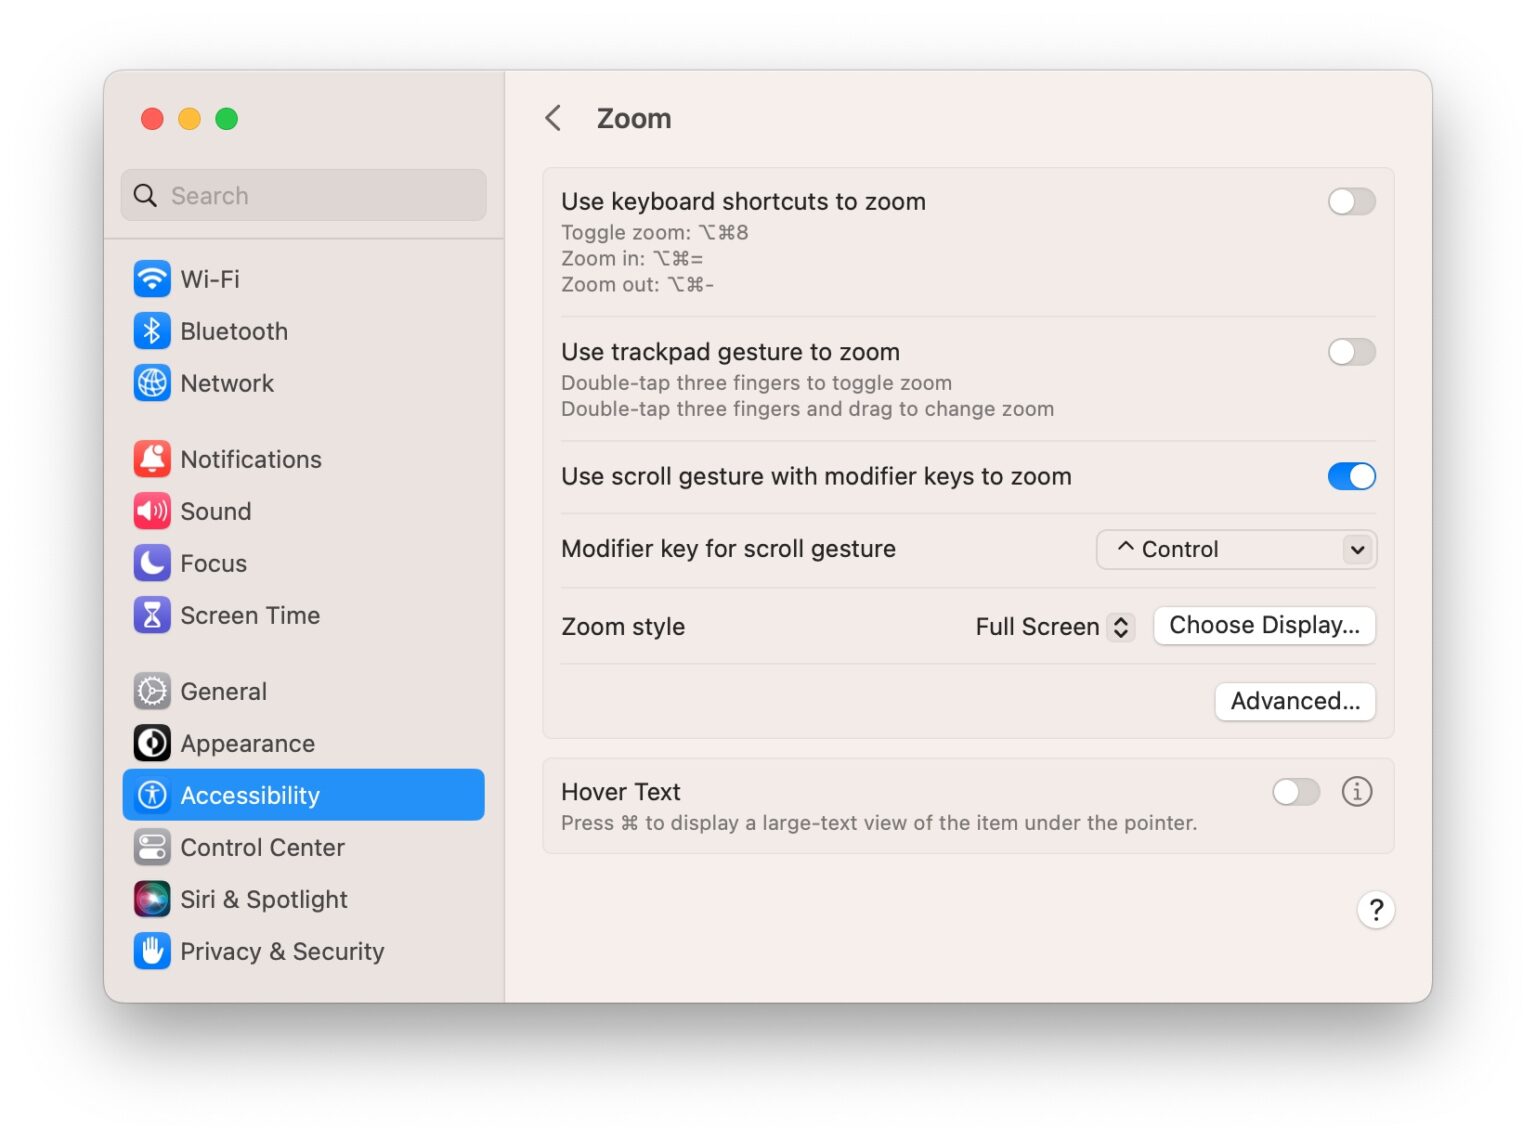Click the Hover Text info icon
The image size is (1536, 1140).
pos(1356,792)
